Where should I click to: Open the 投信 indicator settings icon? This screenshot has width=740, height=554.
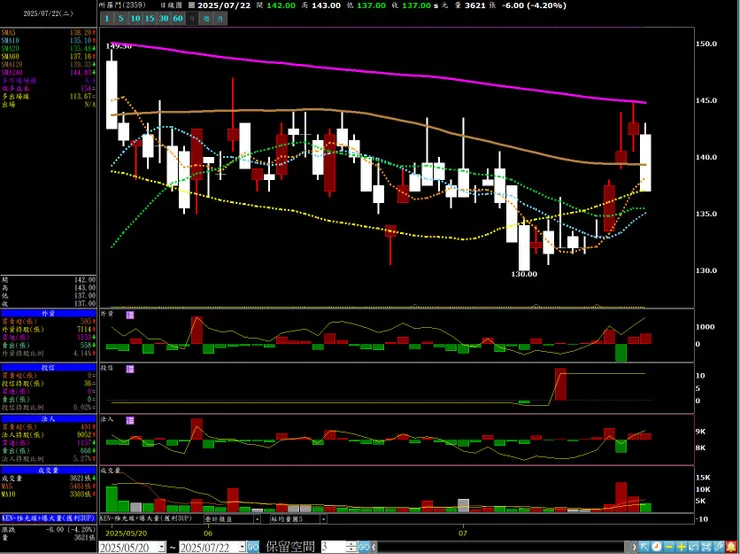(x=130, y=369)
